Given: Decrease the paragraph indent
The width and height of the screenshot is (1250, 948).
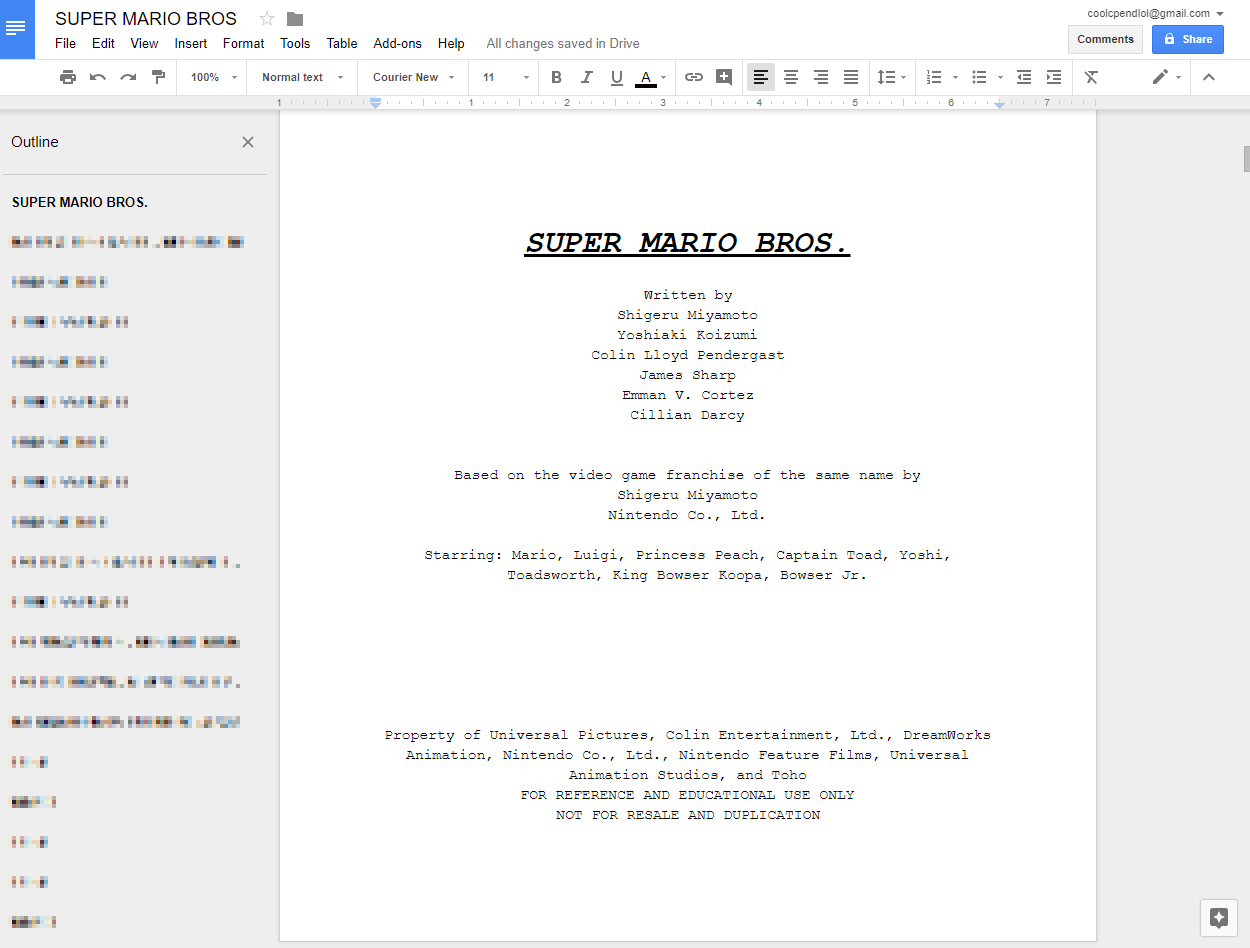Looking at the screenshot, I should 1024,77.
